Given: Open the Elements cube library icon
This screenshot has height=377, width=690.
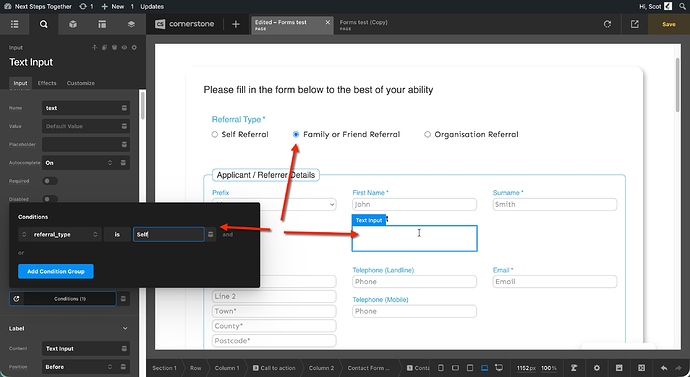Looking at the screenshot, I should (73, 24).
